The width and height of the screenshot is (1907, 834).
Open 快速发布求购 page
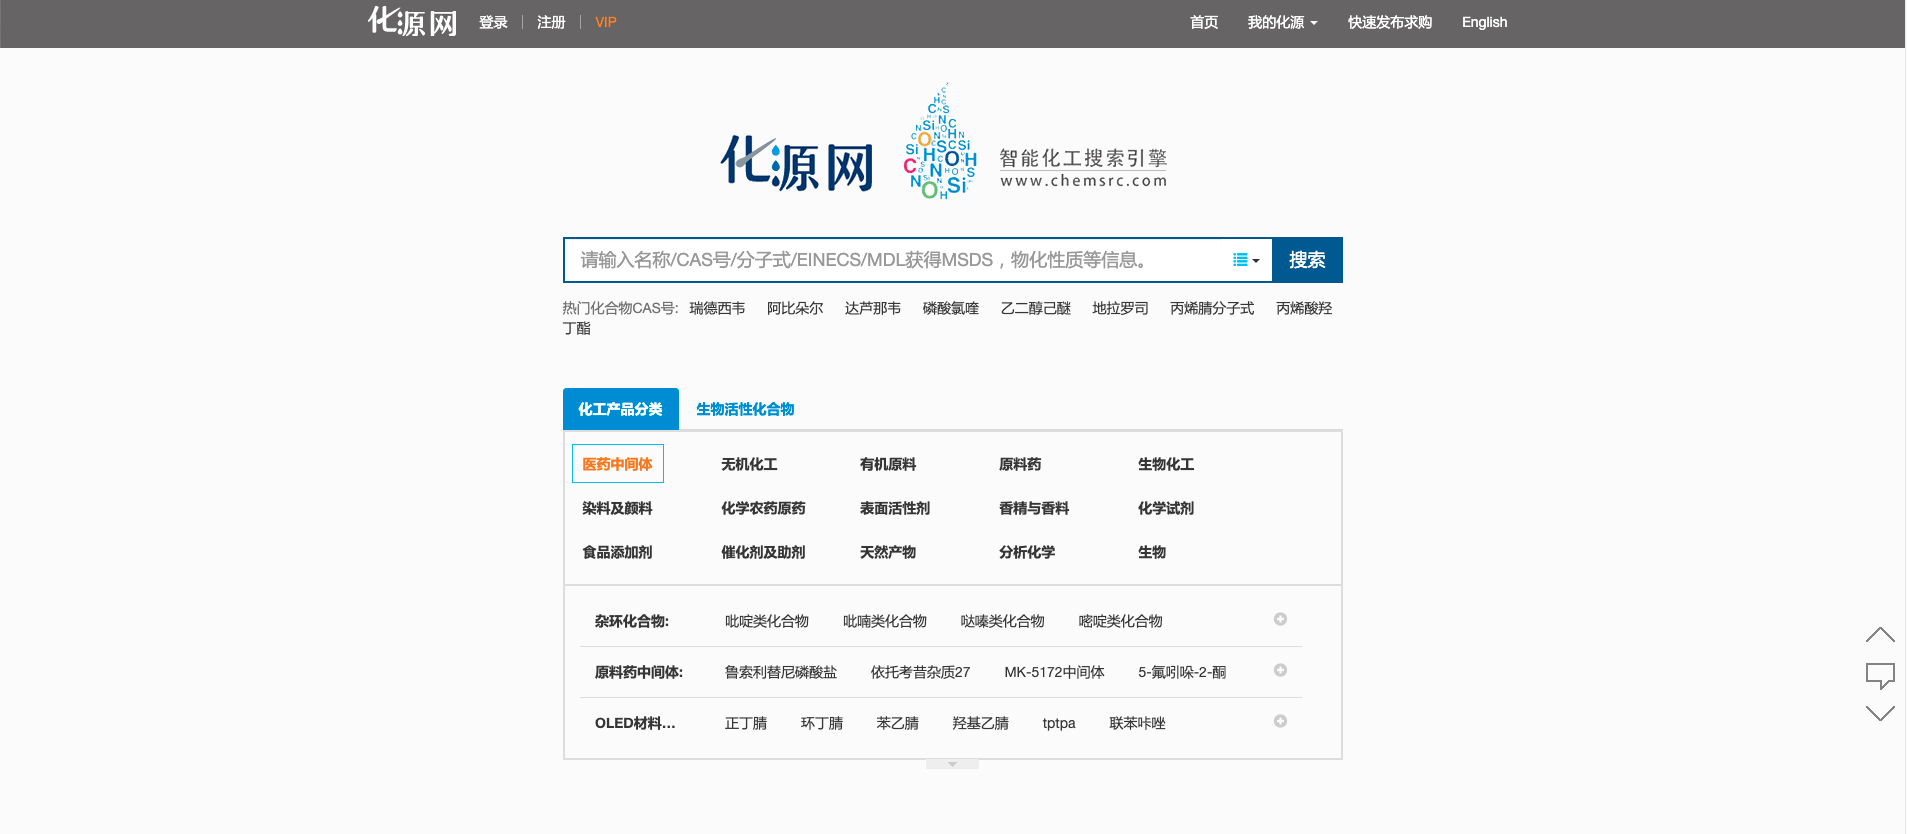[x=1390, y=22]
